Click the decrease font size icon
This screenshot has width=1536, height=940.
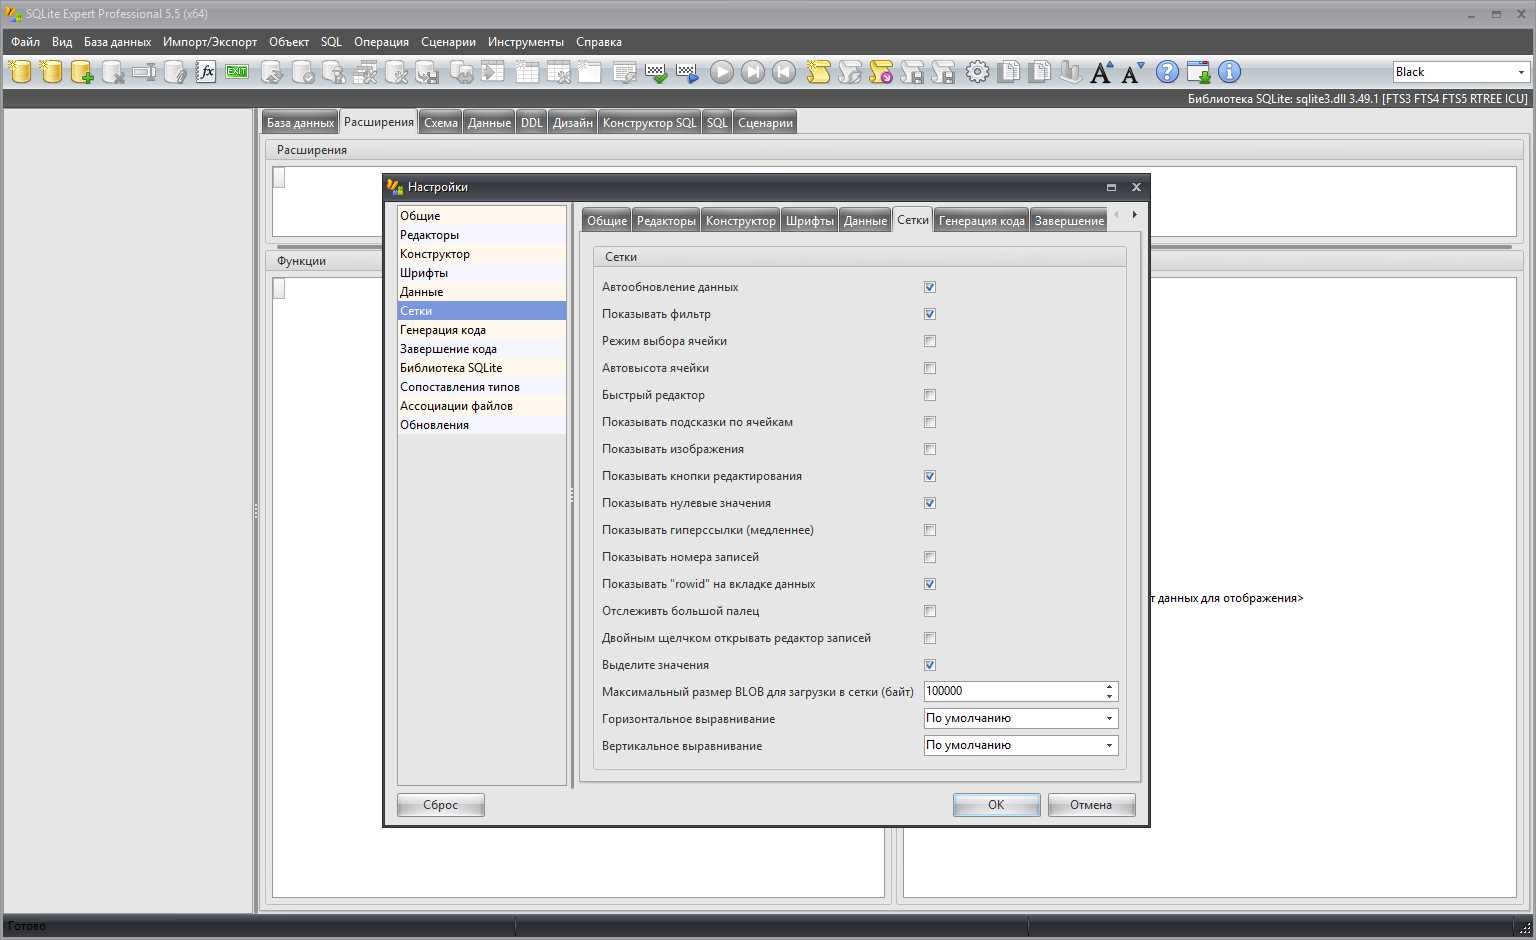[x=1132, y=72]
